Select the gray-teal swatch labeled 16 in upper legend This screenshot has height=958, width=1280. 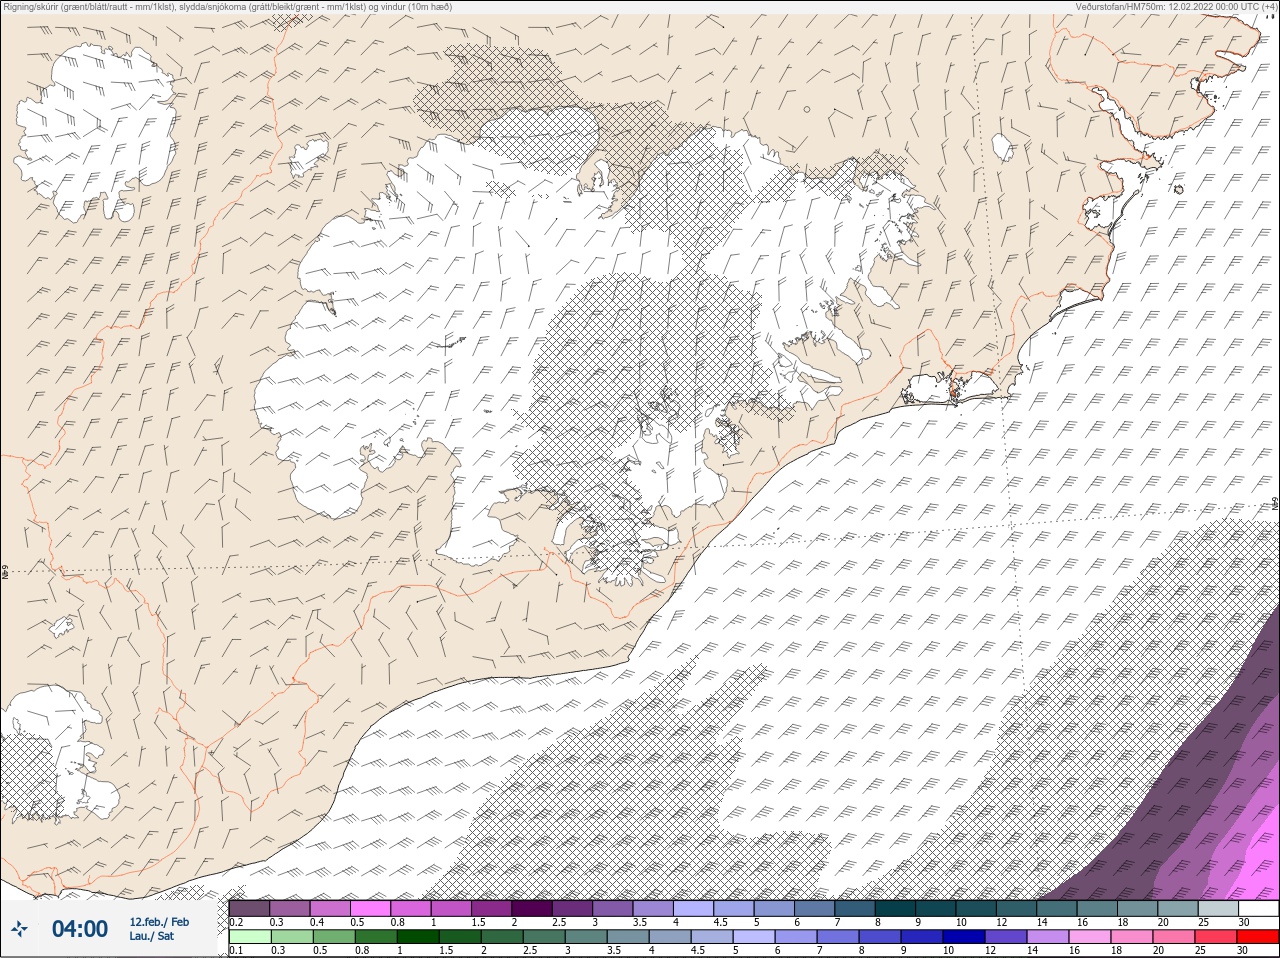click(1098, 908)
